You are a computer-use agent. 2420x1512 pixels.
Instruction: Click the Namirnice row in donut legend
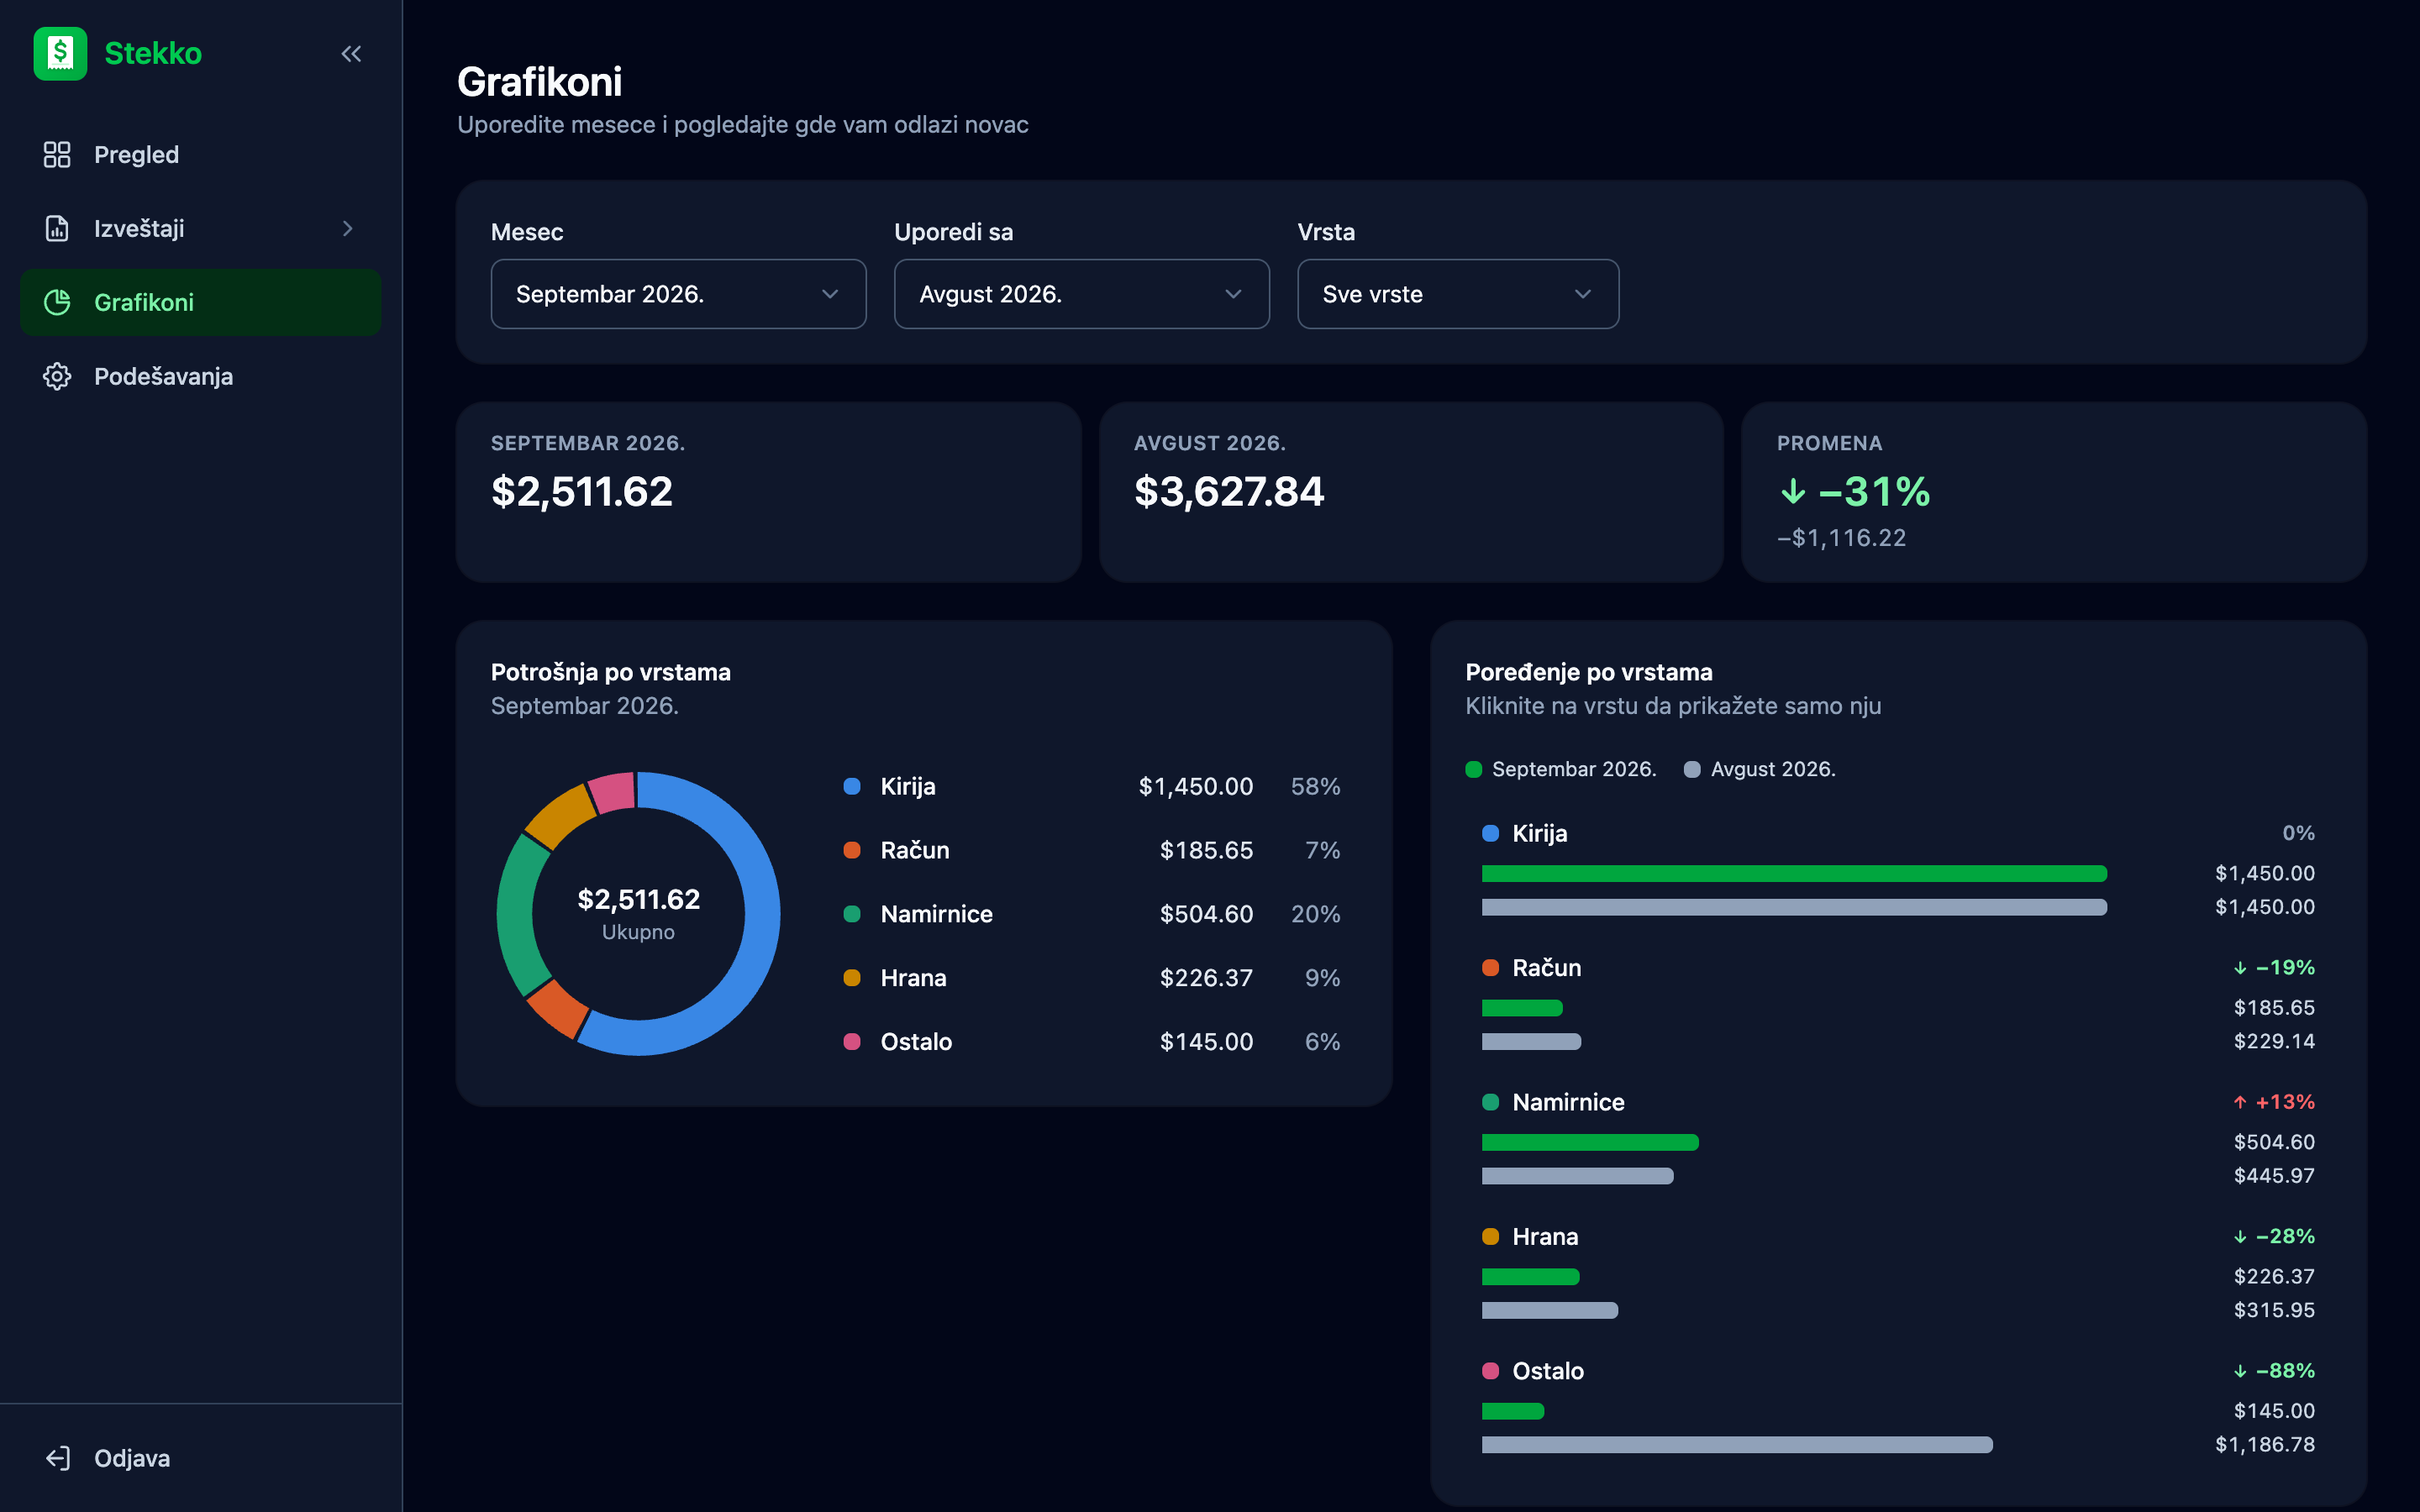click(1092, 914)
